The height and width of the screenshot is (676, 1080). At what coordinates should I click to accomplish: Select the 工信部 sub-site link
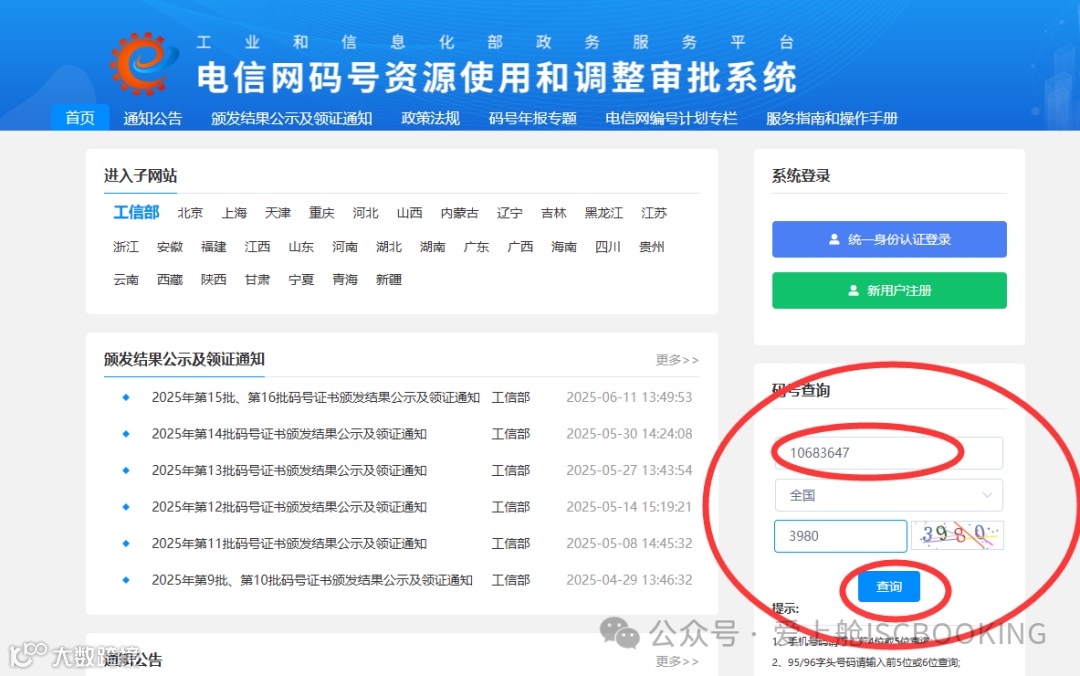[x=136, y=212]
